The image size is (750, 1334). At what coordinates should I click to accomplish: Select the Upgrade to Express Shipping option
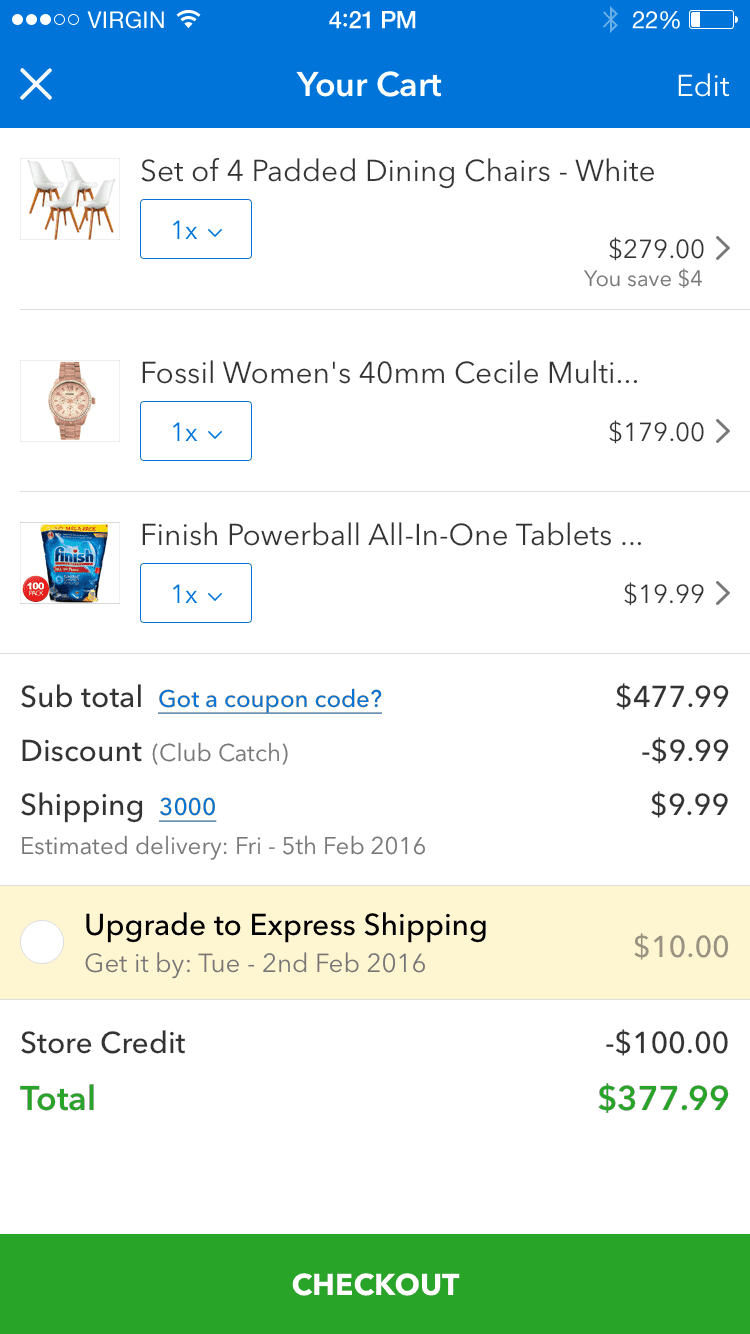(42, 942)
